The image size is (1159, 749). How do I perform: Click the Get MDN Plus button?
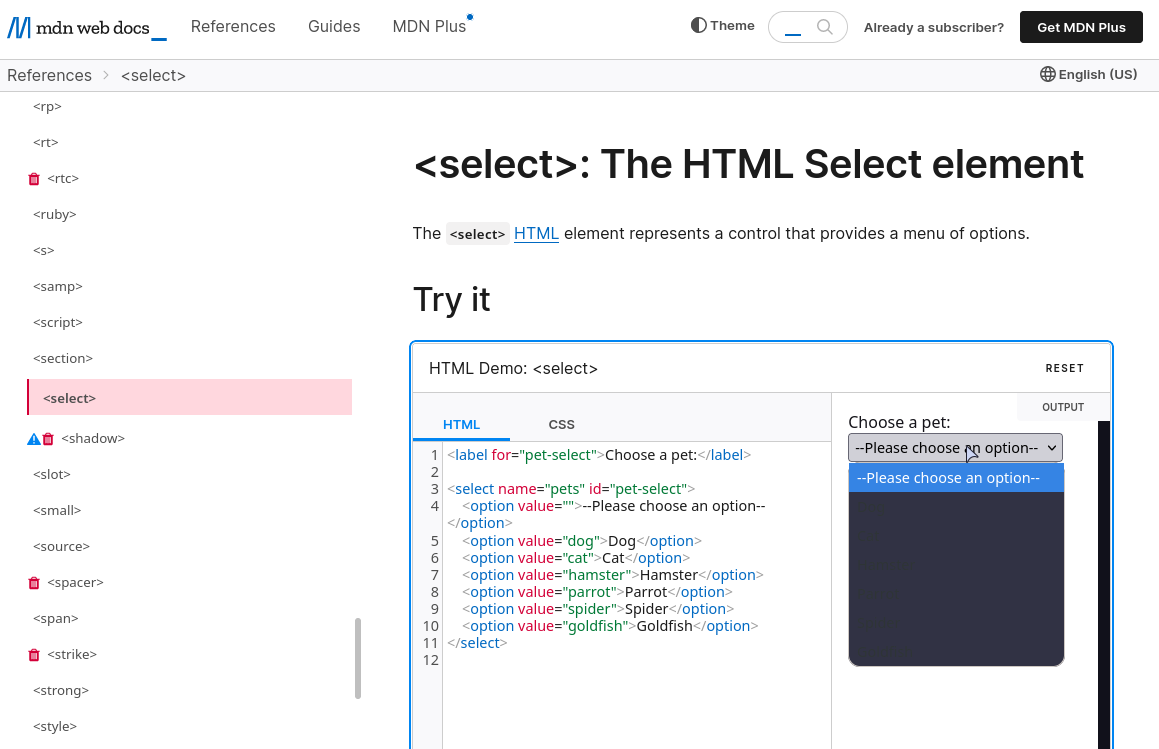pyautogui.click(x=1081, y=27)
